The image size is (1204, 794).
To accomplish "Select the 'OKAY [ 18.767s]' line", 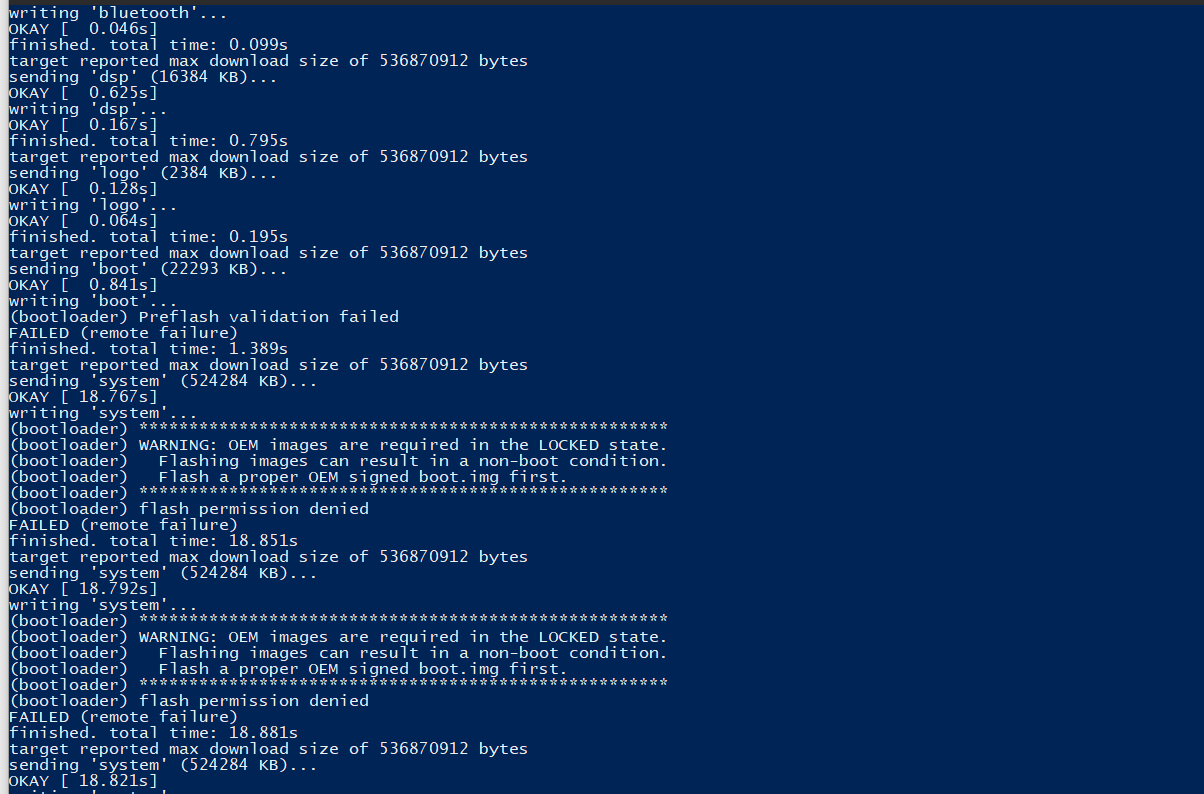I will coord(84,397).
